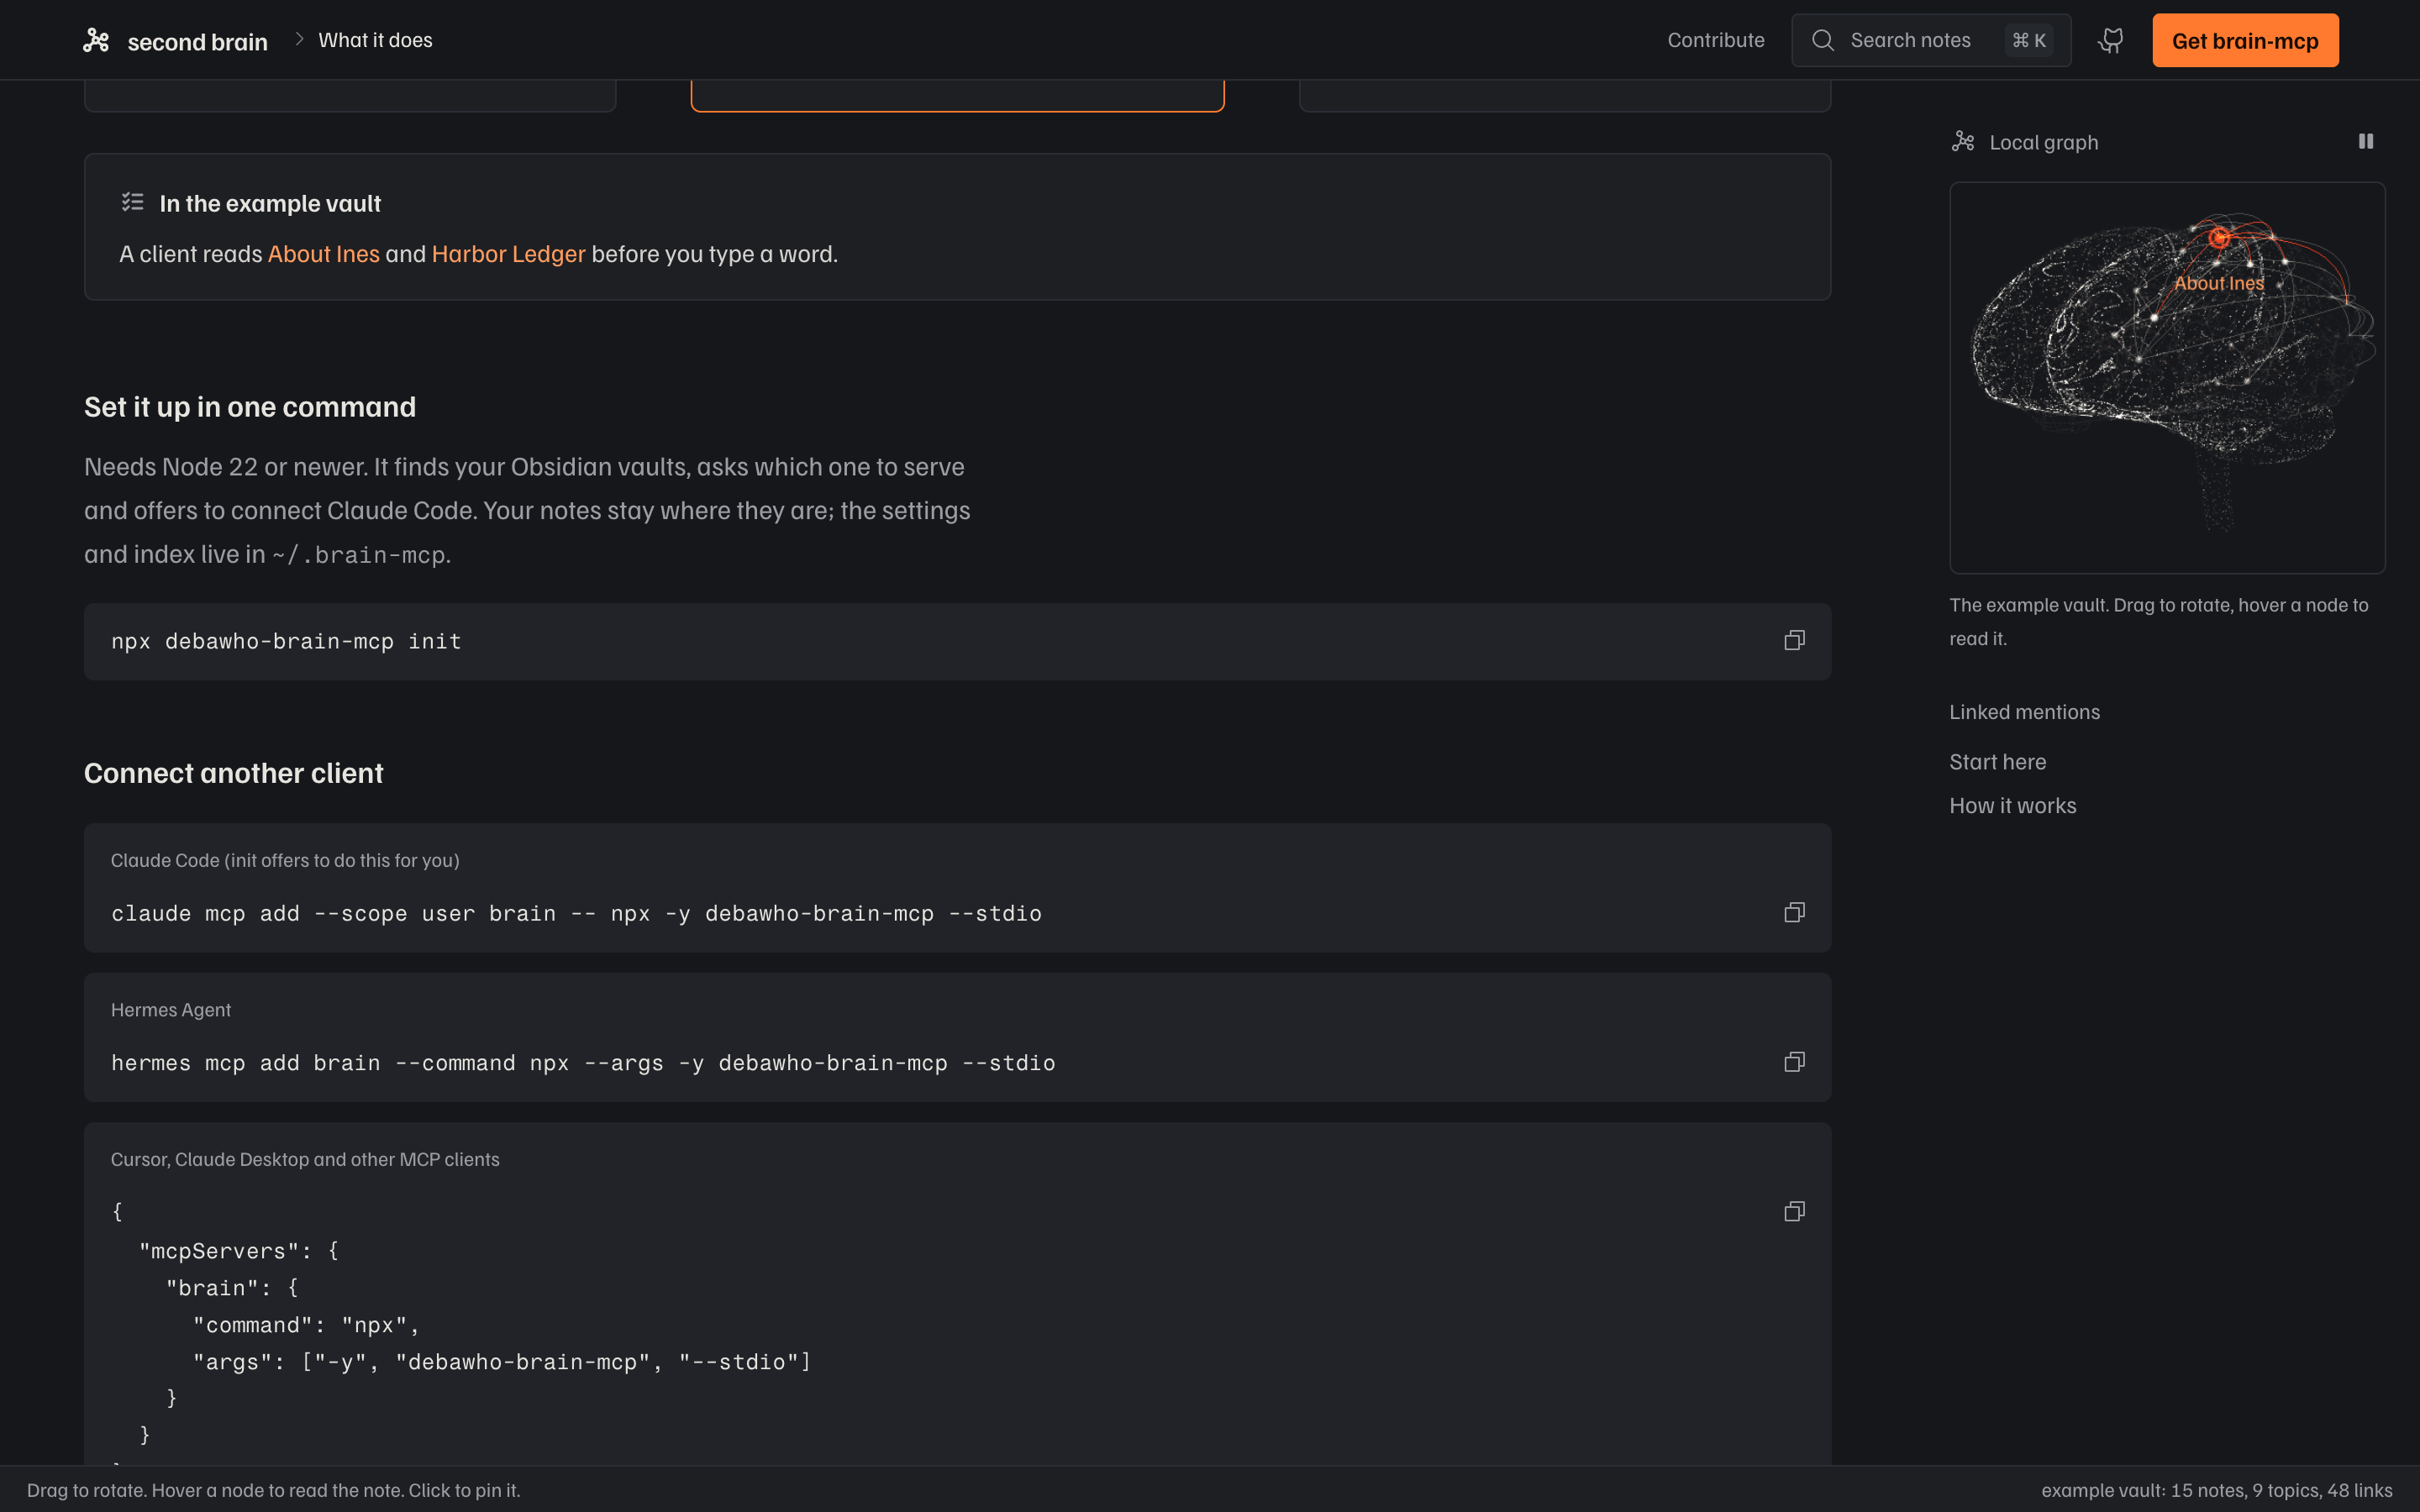This screenshot has height=1512, width=2420.
Task: Open the Start here linked mention
Action: point(1997,762)
